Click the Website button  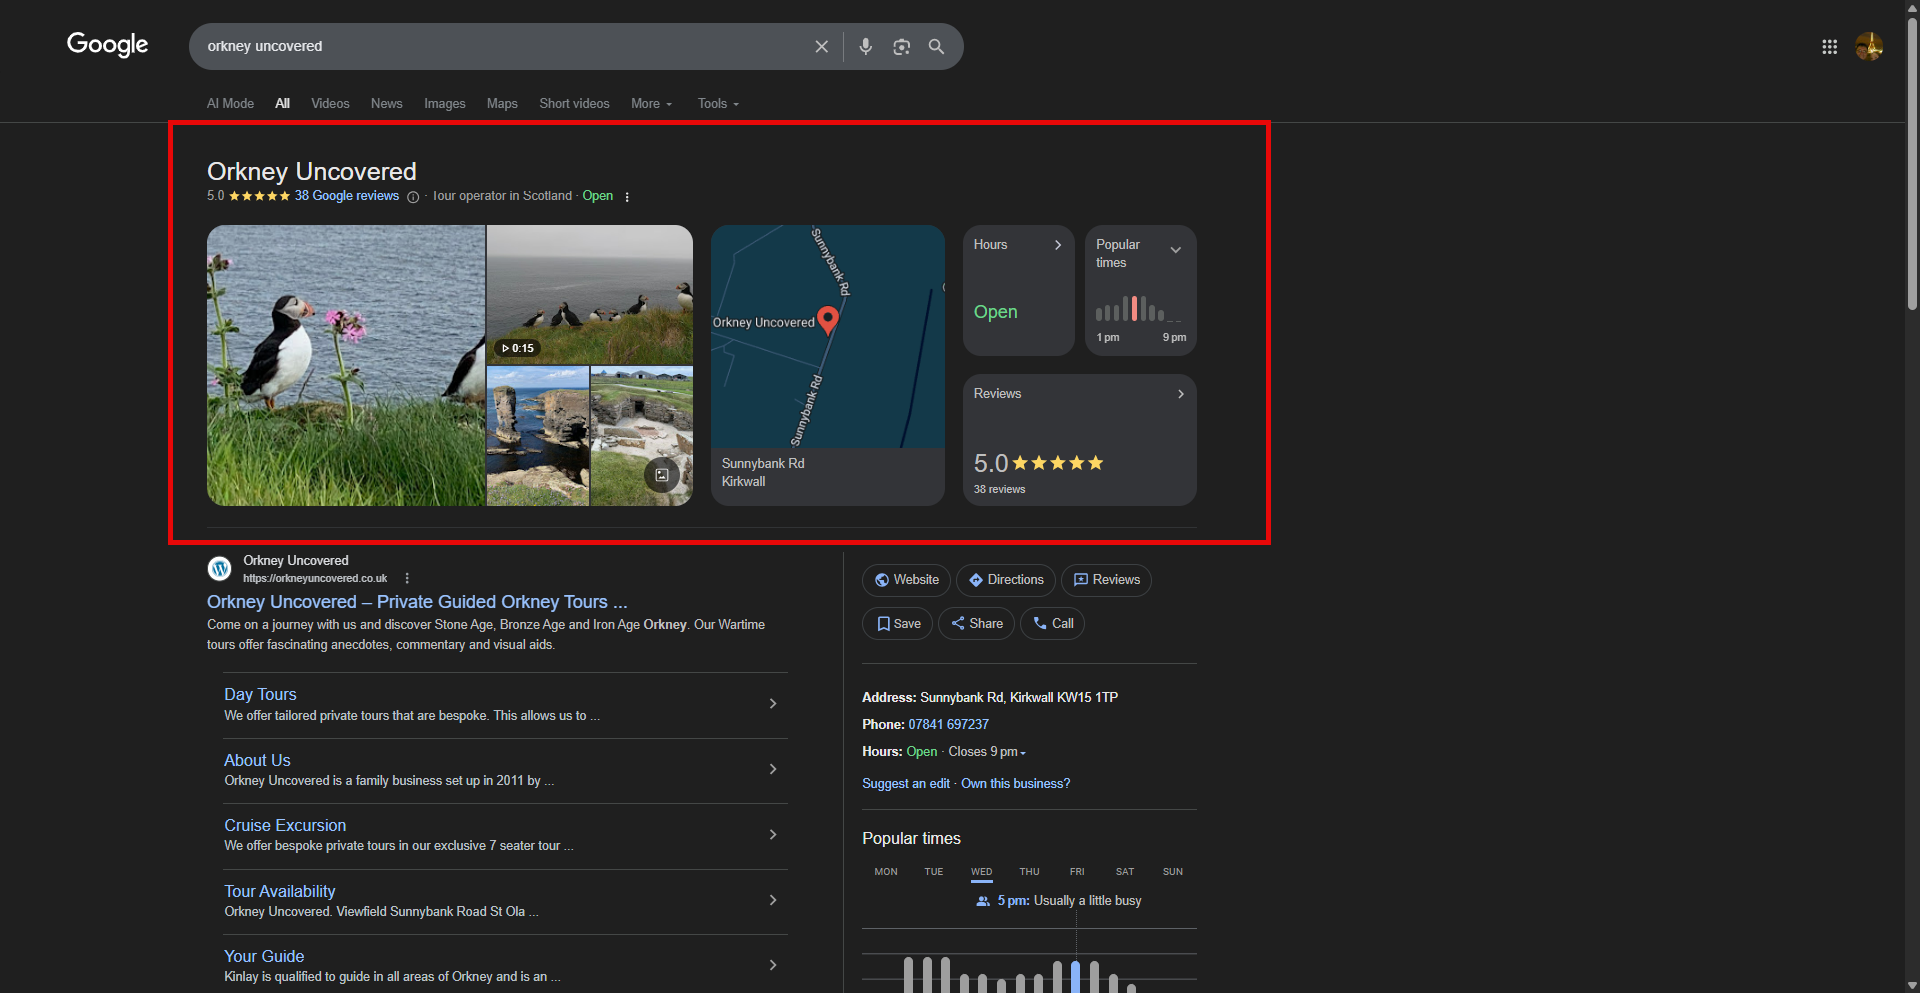[906, 580]
